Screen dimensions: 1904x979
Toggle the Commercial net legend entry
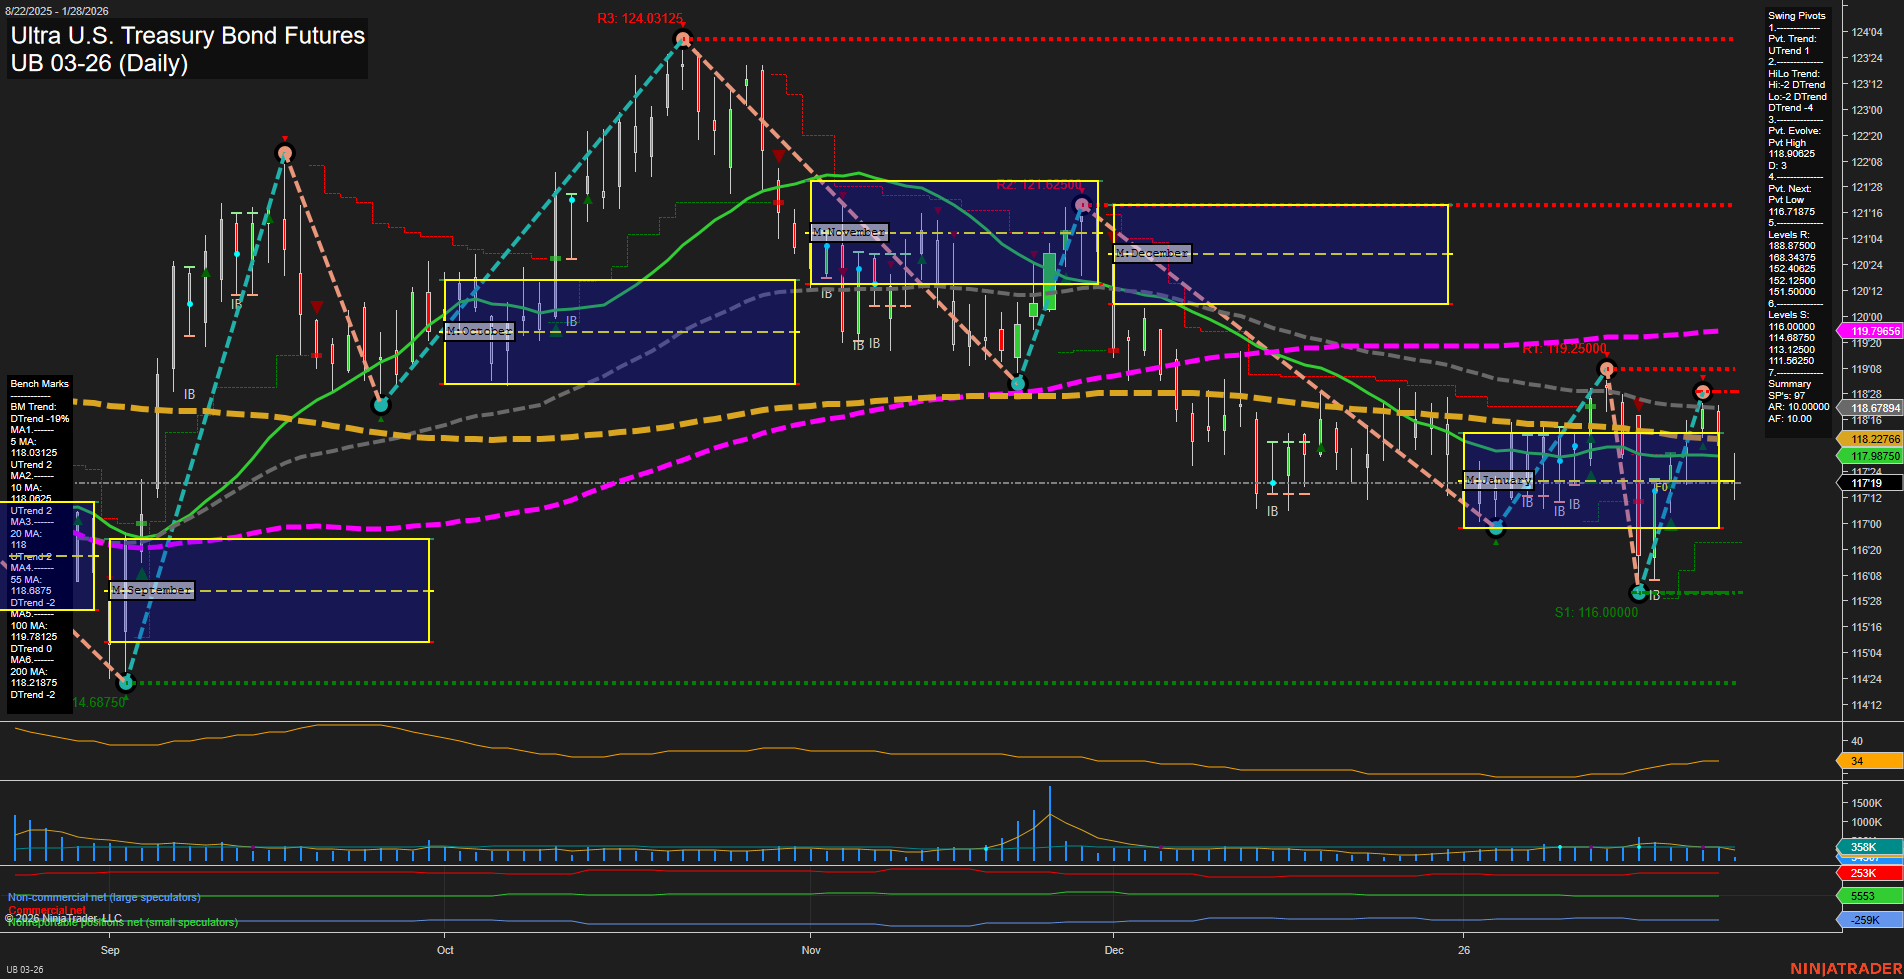47,910
